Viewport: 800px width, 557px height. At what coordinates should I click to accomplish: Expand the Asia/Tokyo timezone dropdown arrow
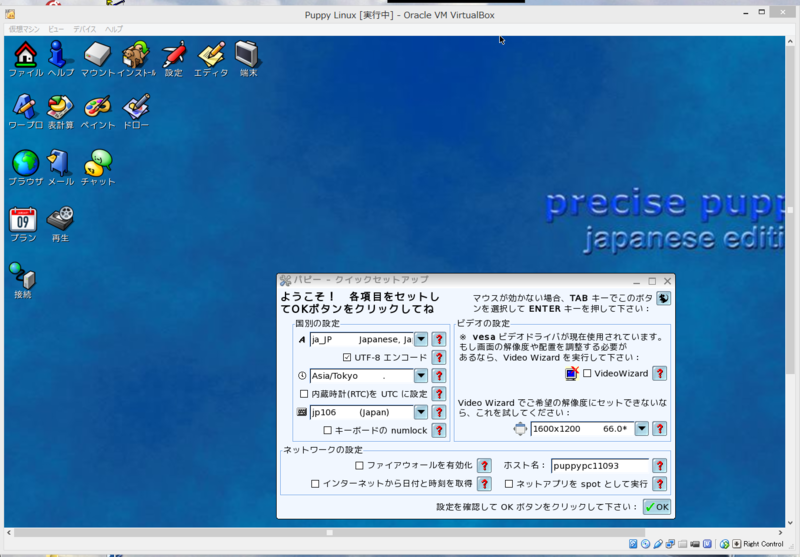click(421, 376)
